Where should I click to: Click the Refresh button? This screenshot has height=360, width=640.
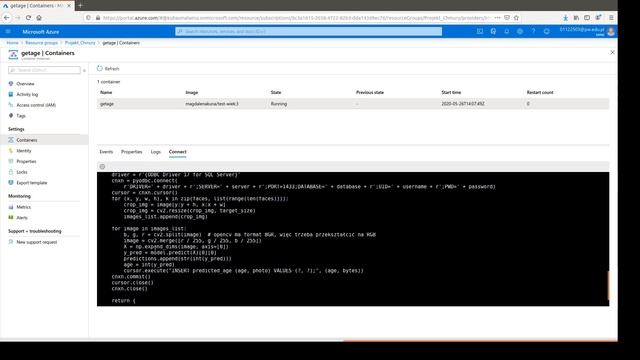click(108, 69)
